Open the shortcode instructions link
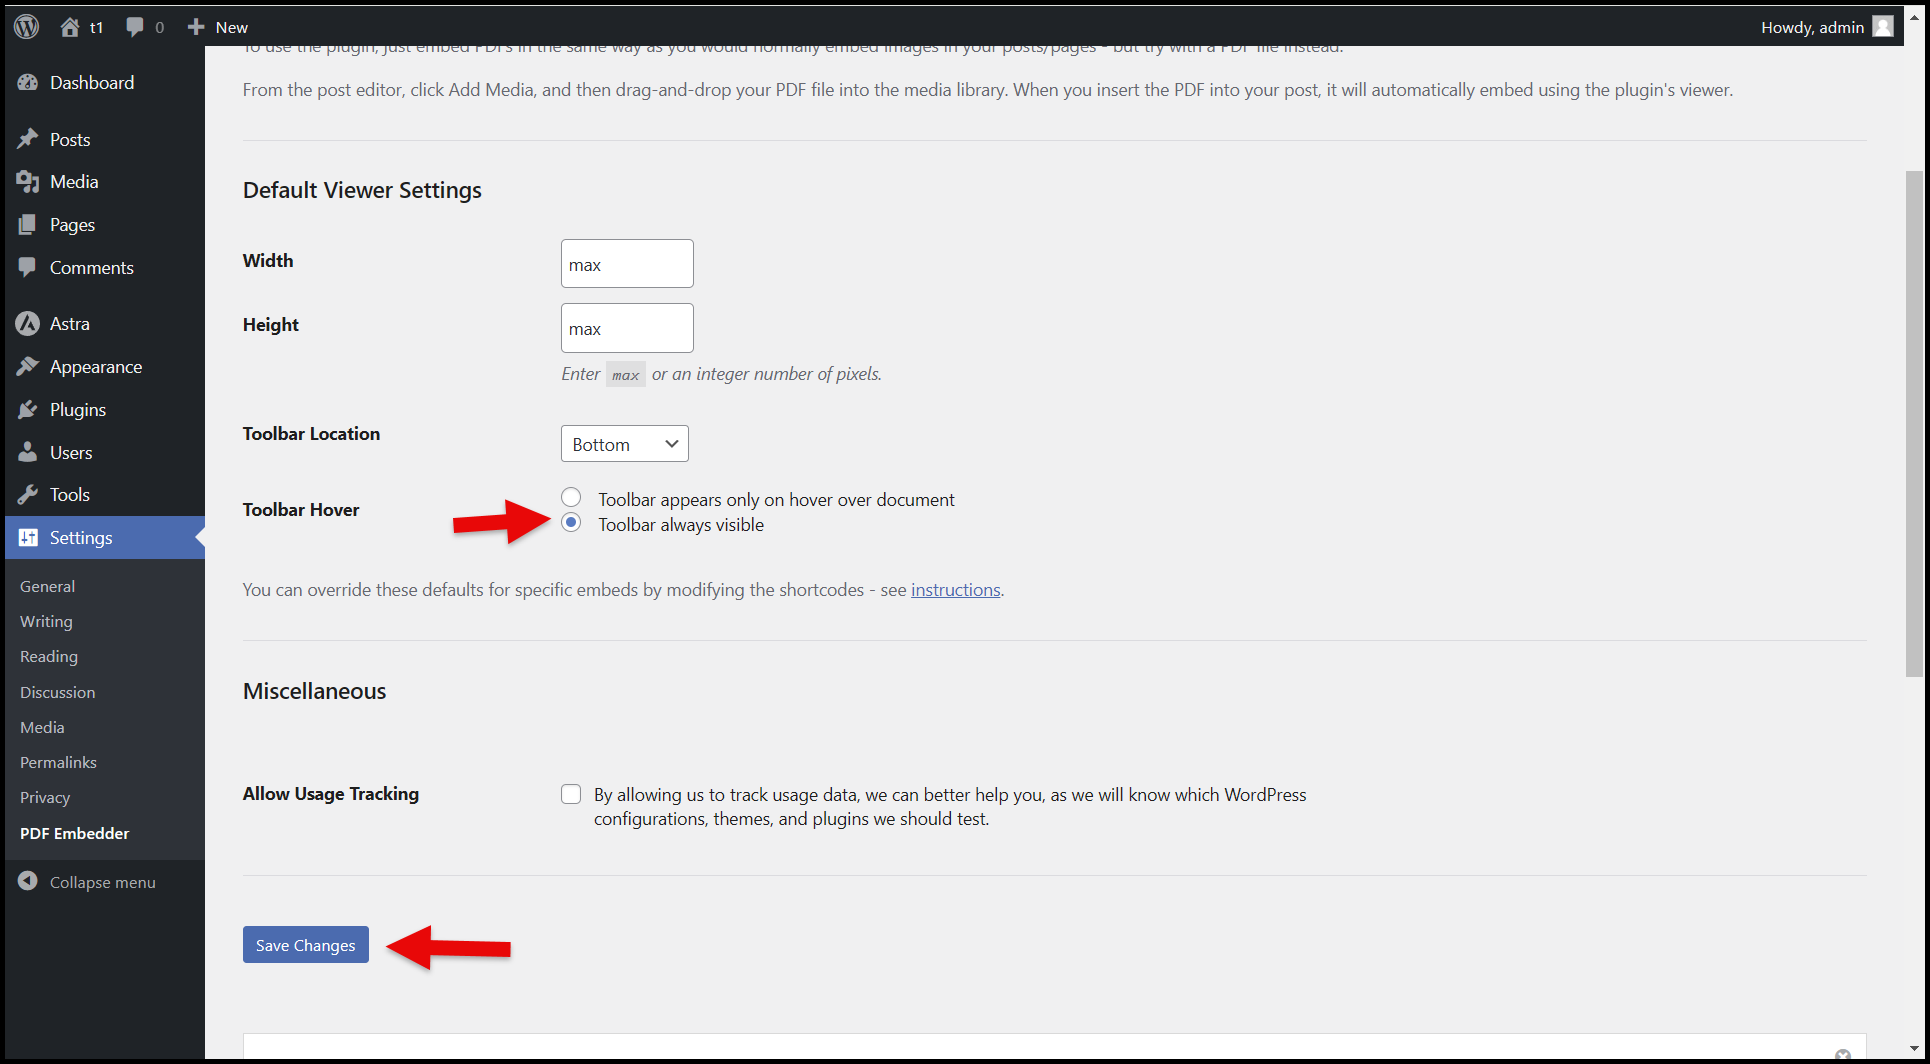This screenshot has height=1064, width=1930. [x=956, y=590]
